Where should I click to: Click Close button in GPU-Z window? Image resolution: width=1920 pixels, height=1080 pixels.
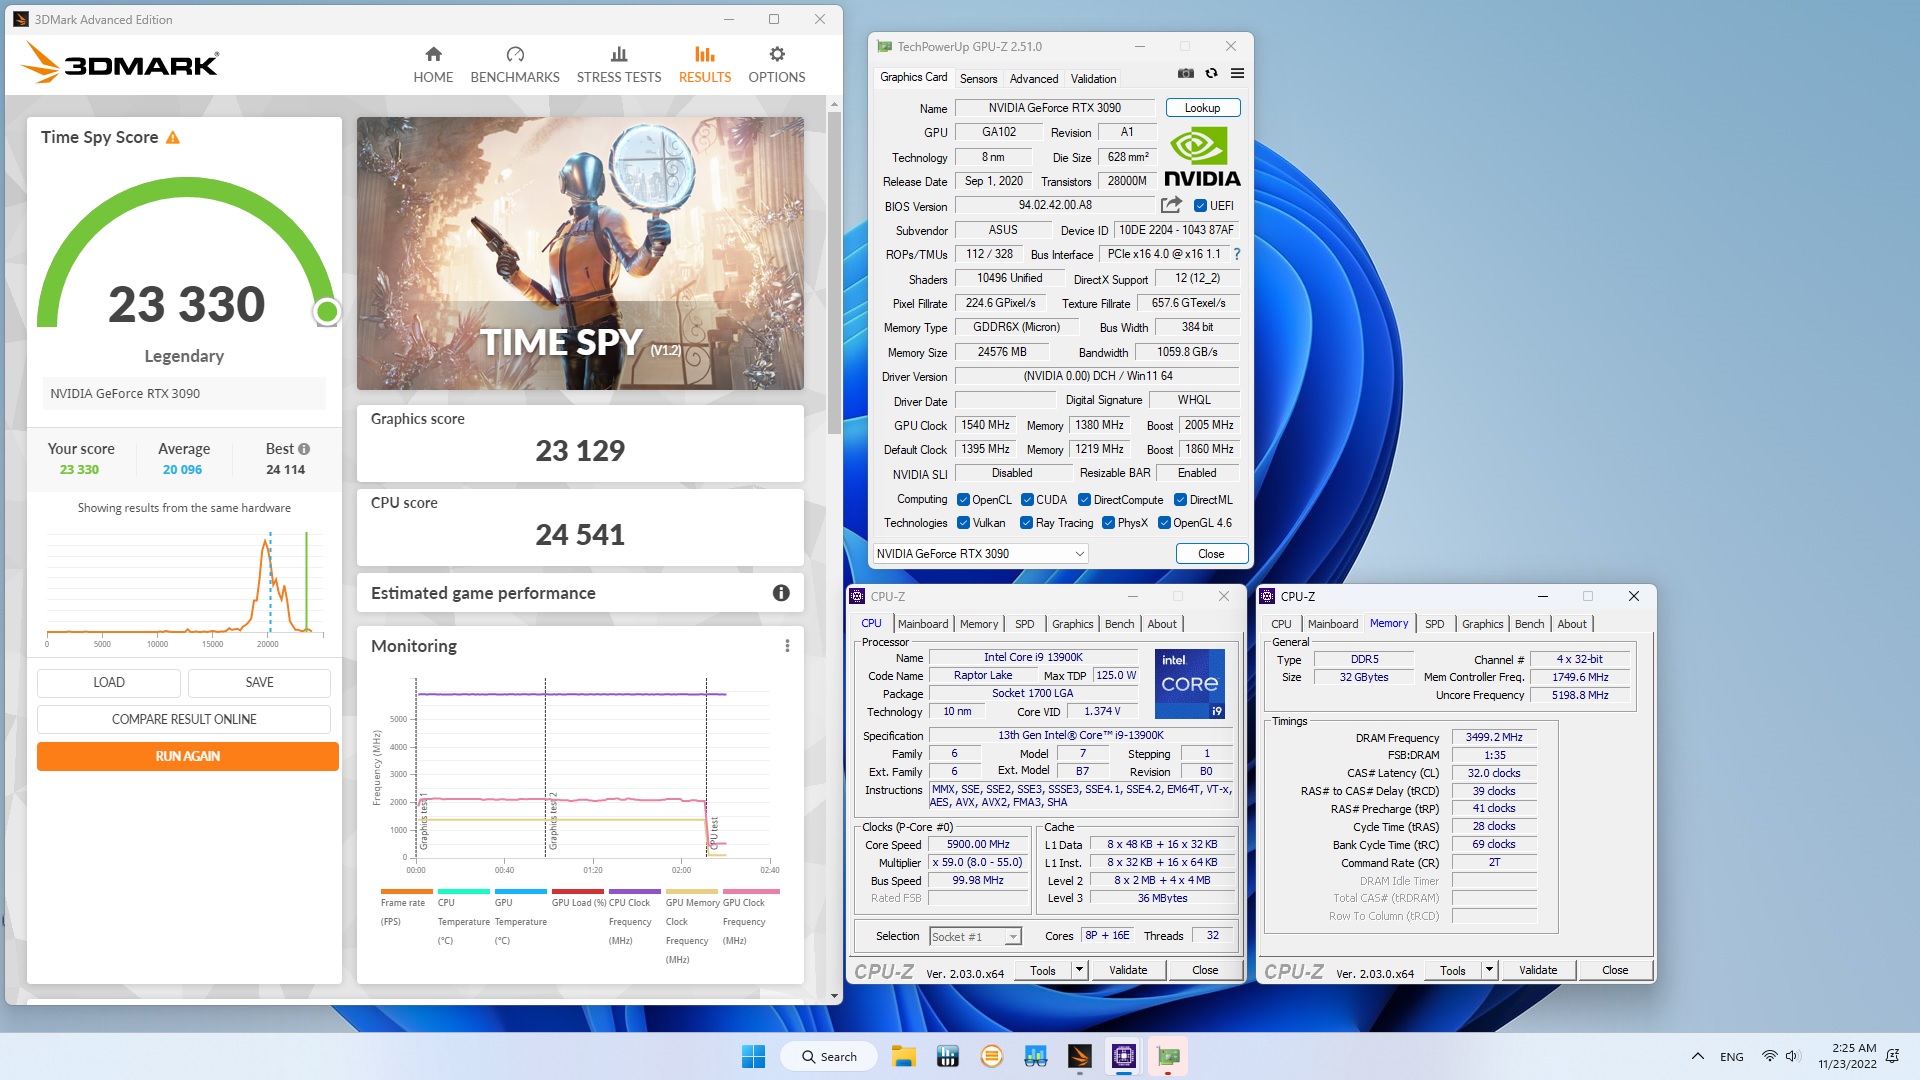[1211, 554]
